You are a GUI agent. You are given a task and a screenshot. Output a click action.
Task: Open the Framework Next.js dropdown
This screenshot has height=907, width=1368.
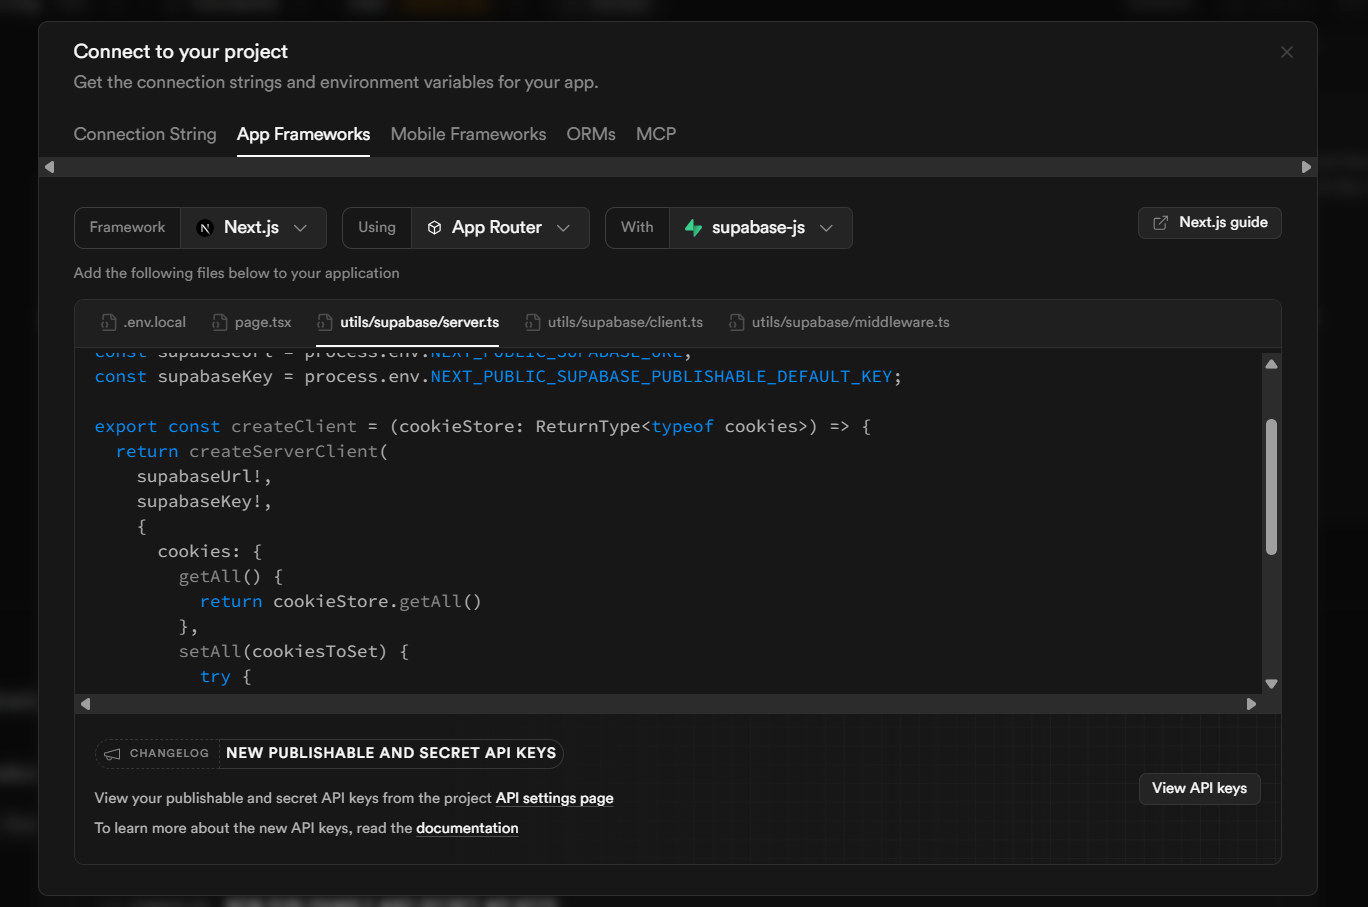tap(254, 228)
